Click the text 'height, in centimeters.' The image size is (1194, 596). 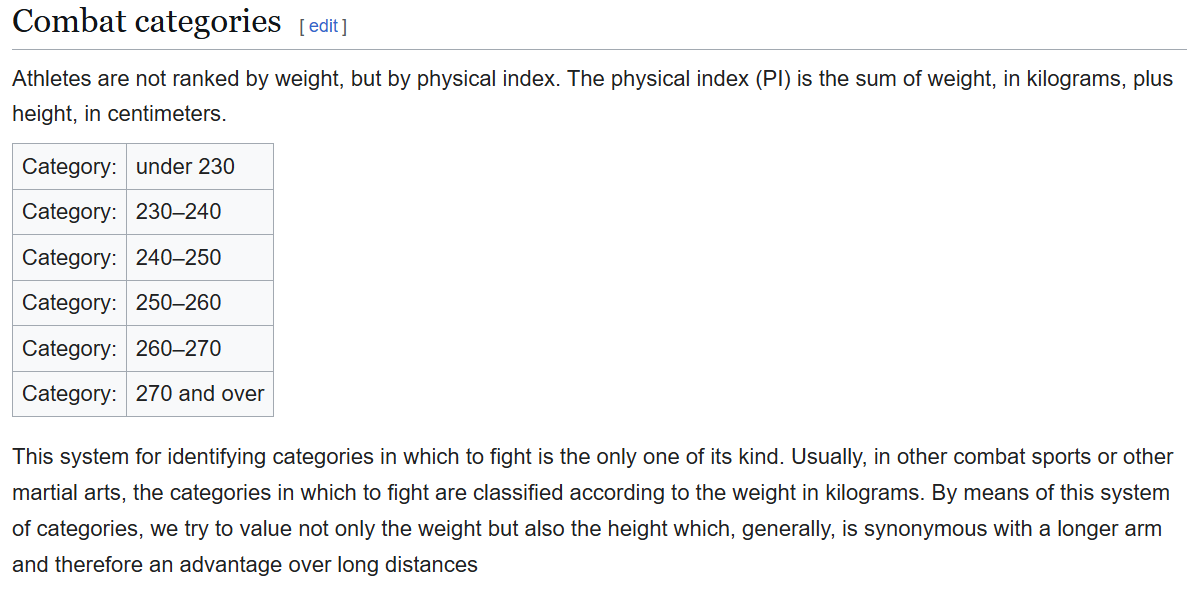point(119,114)
